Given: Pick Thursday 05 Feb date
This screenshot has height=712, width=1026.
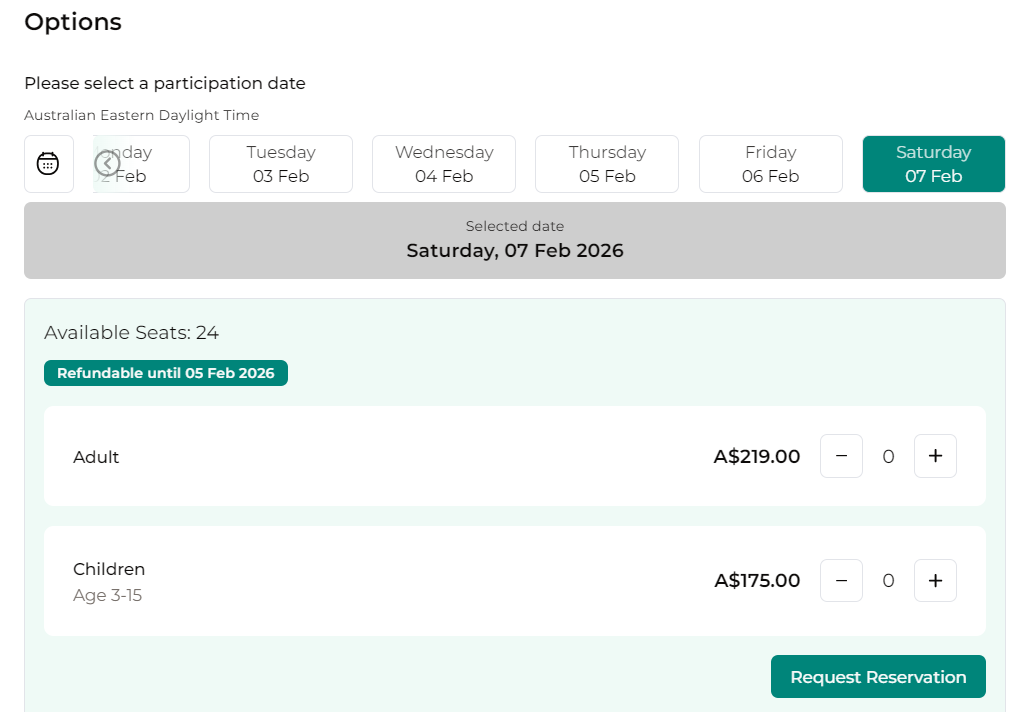Looking at the screenshot, I should tap(607, 164).
